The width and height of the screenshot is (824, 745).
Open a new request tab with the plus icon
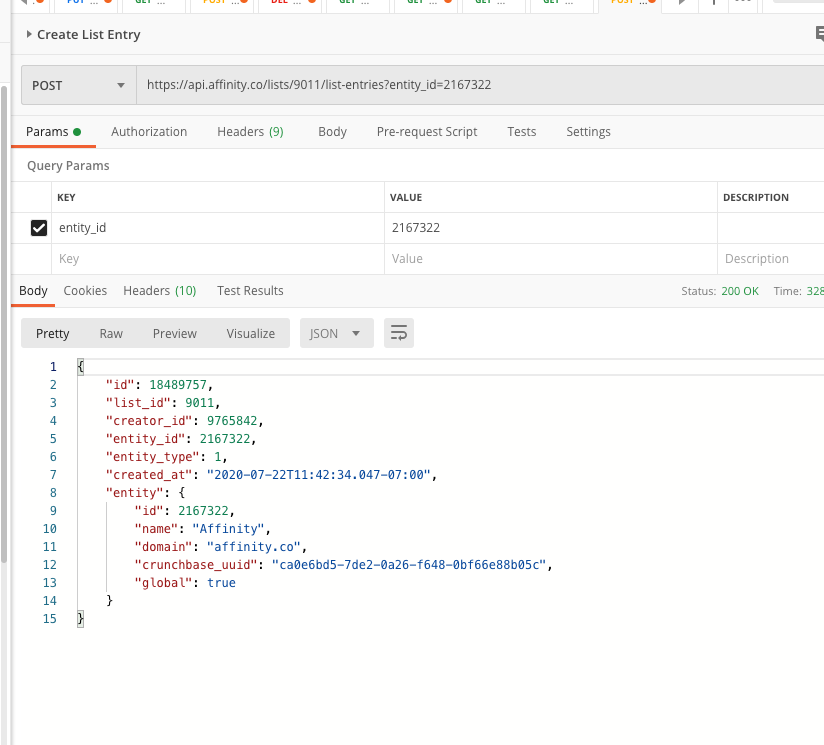(x=713, y=5)
